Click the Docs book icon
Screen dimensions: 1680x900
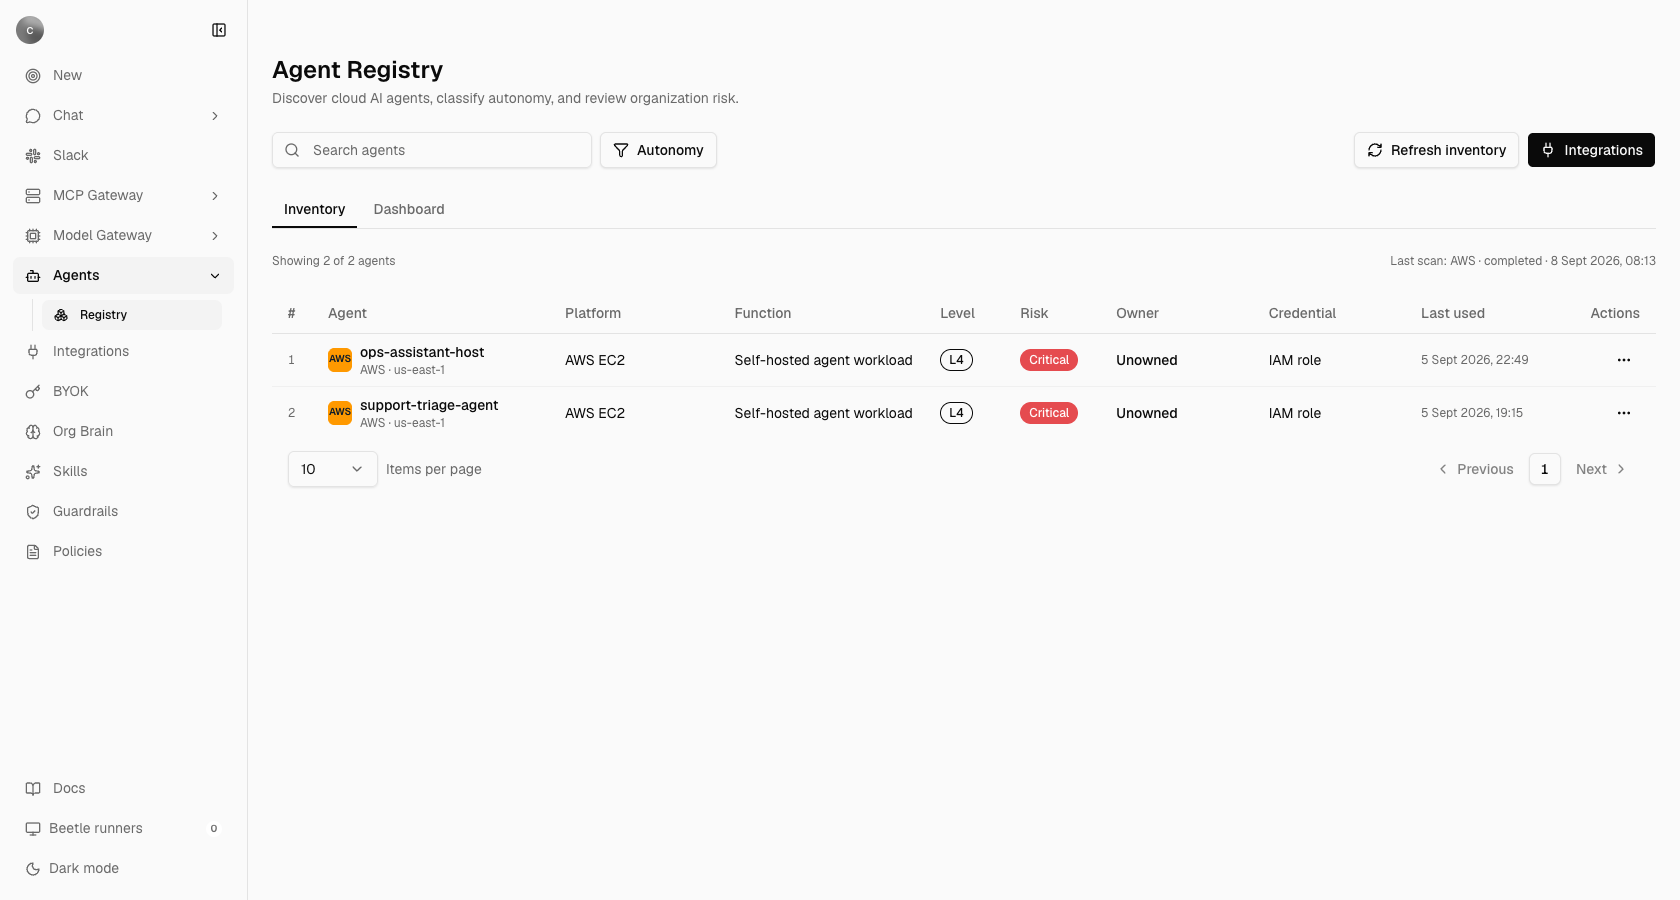(x=33, y=788)
